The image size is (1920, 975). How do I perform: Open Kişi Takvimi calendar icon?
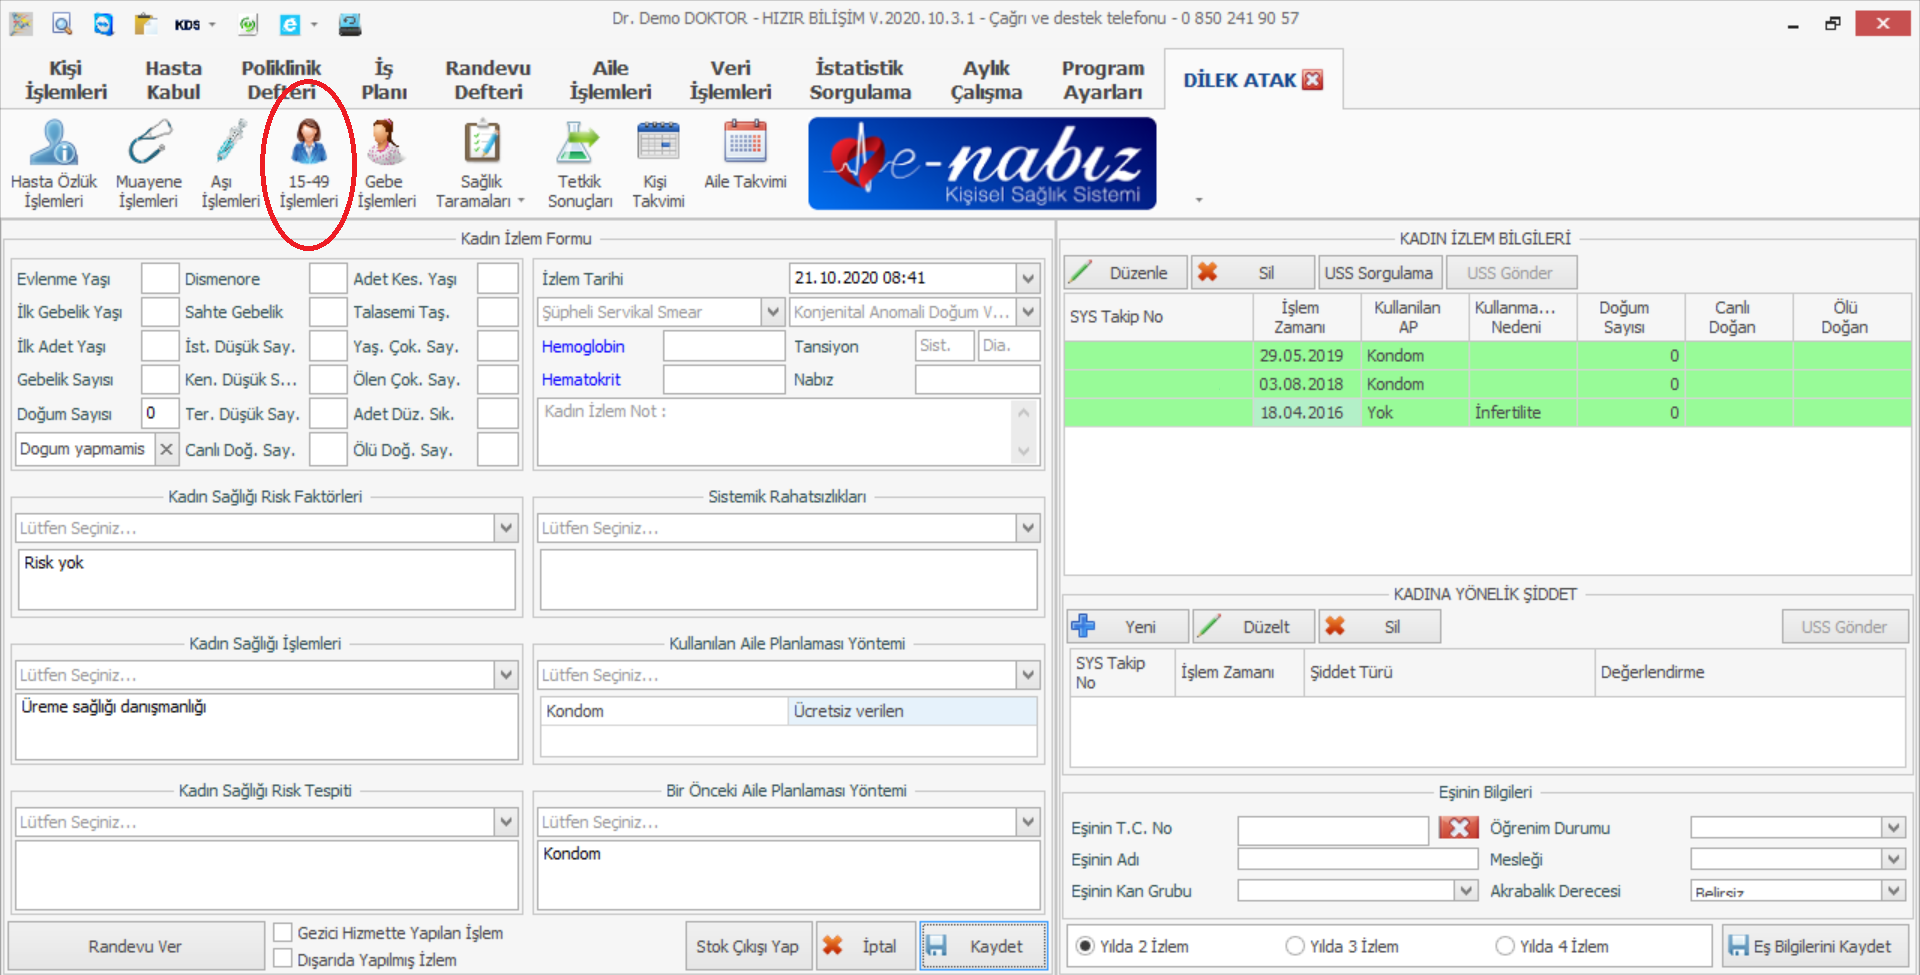click(658, 144)
